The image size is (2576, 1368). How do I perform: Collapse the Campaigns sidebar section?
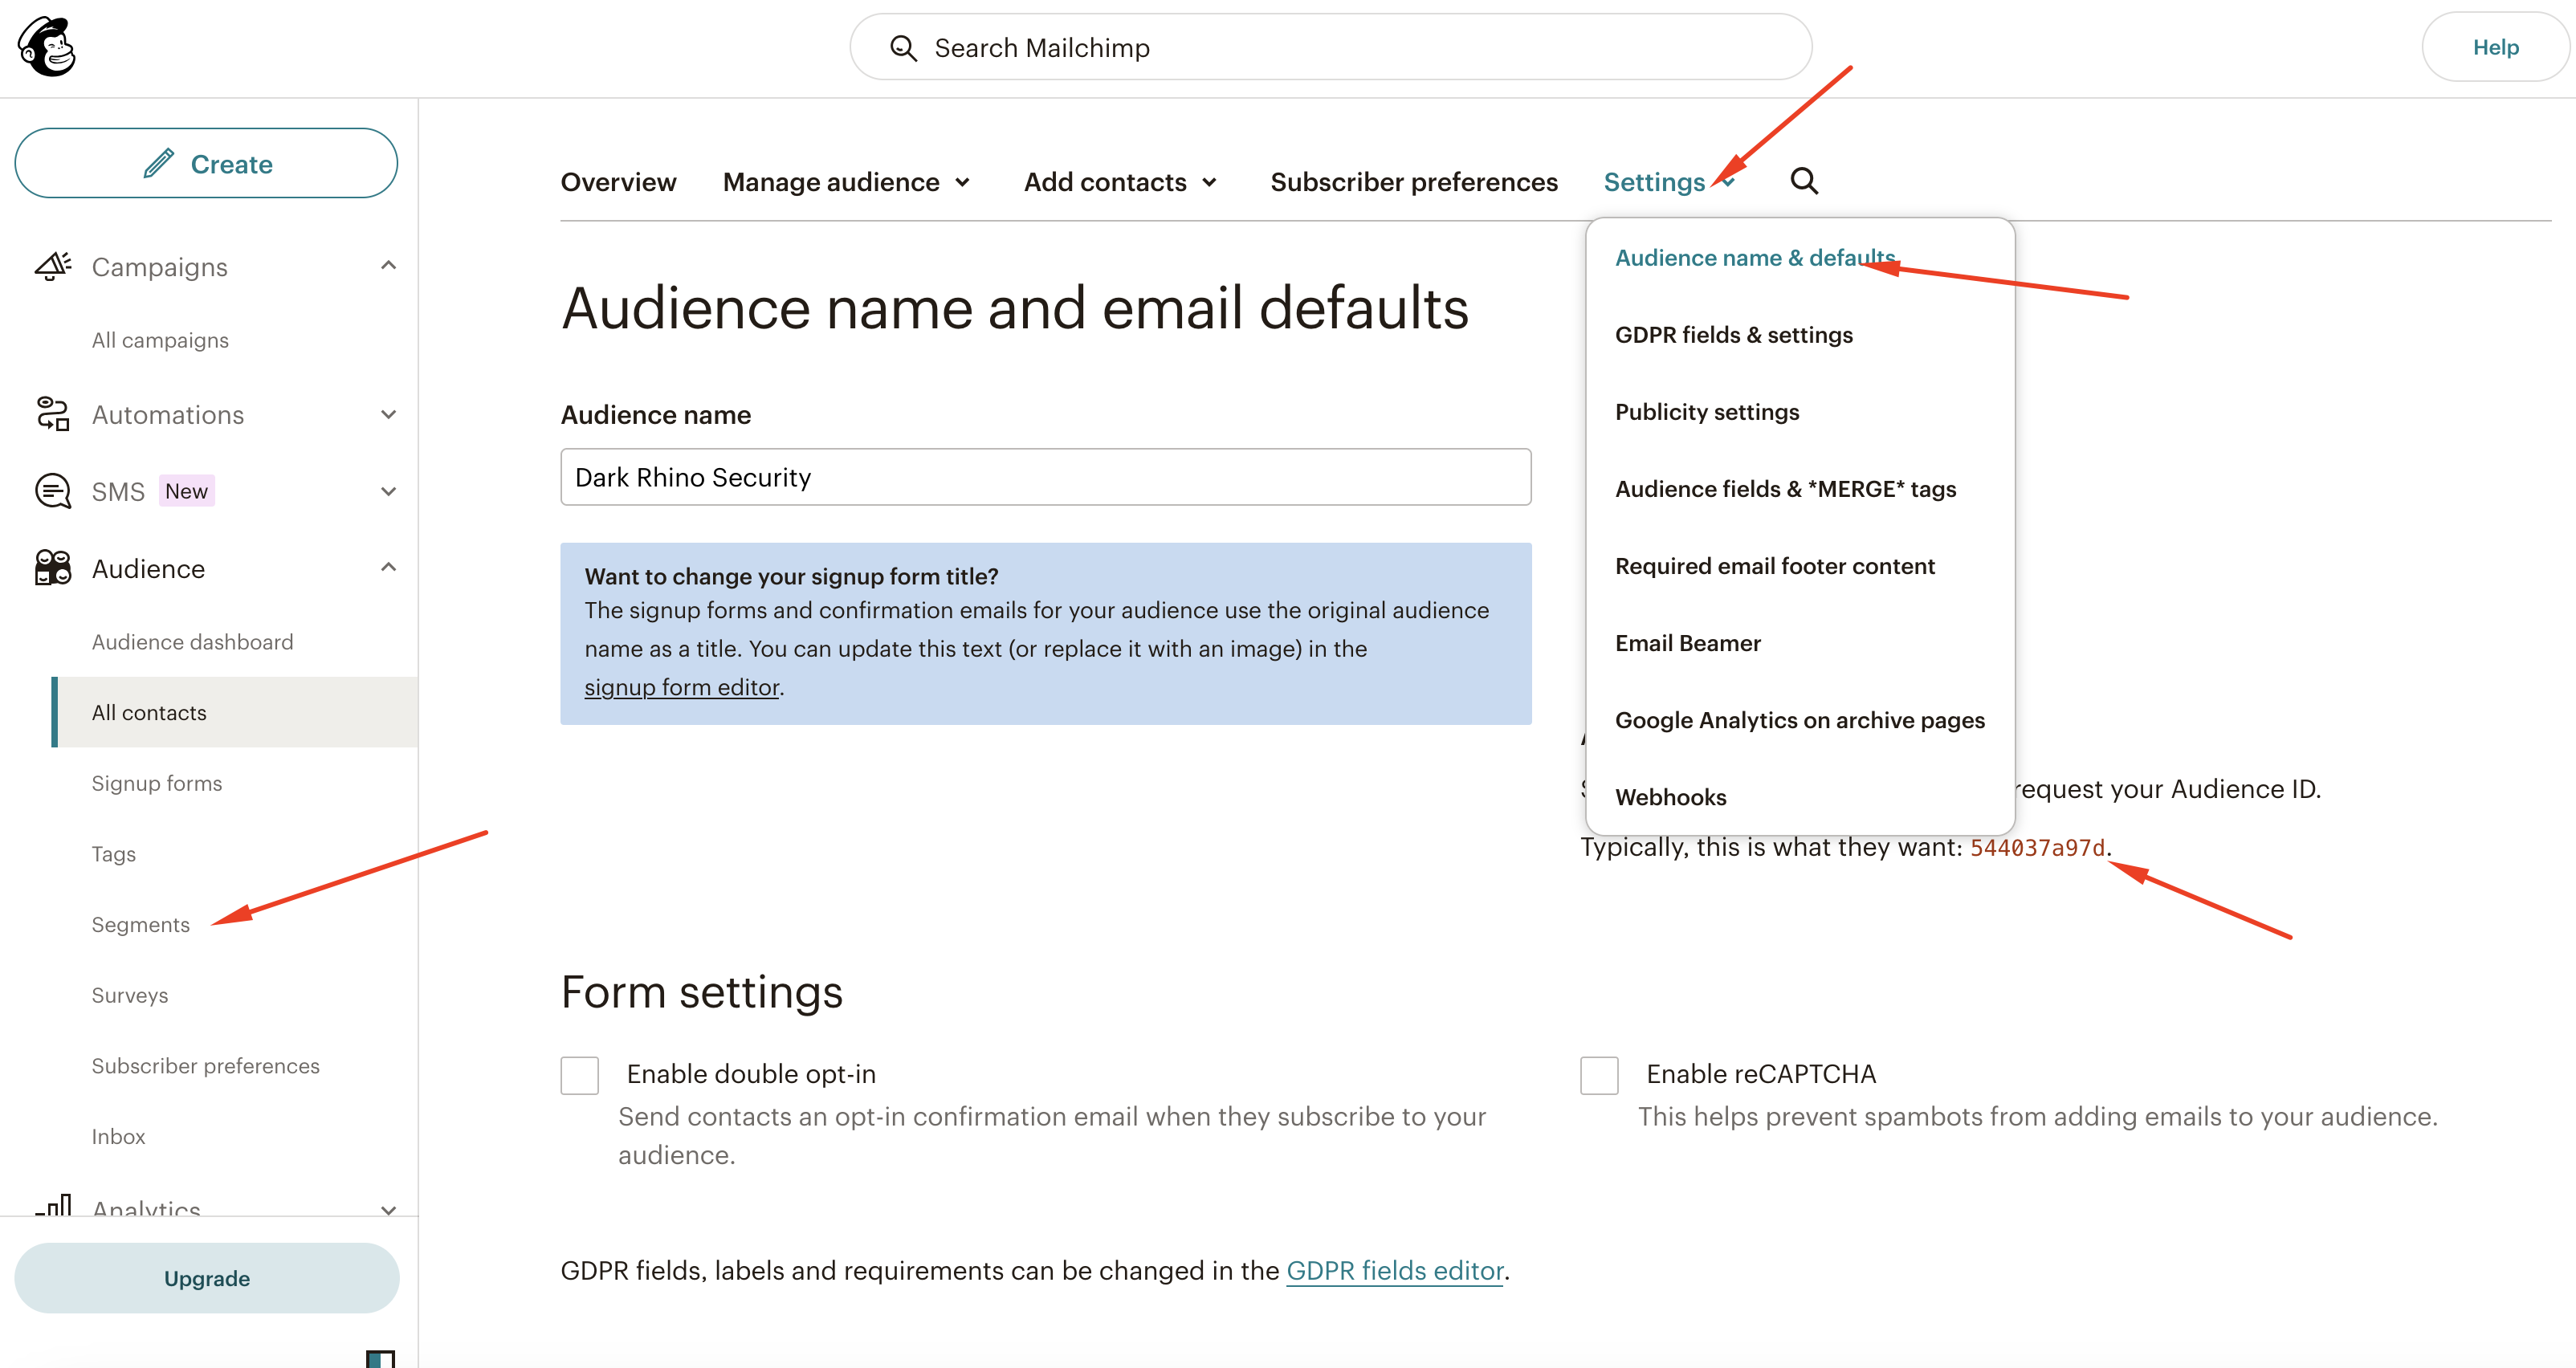388,266
